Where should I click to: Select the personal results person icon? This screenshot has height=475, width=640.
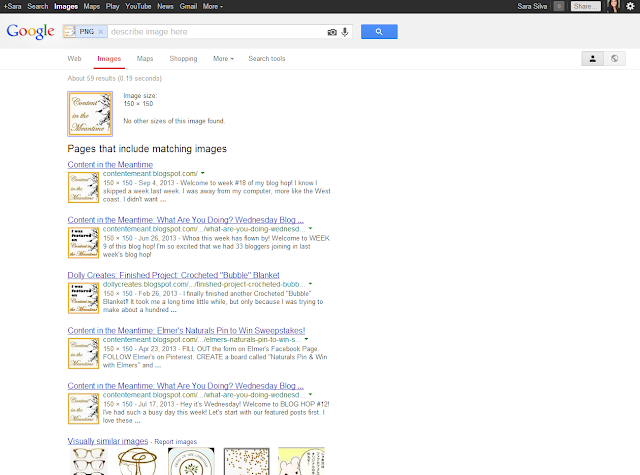click(x=593, y=59)
